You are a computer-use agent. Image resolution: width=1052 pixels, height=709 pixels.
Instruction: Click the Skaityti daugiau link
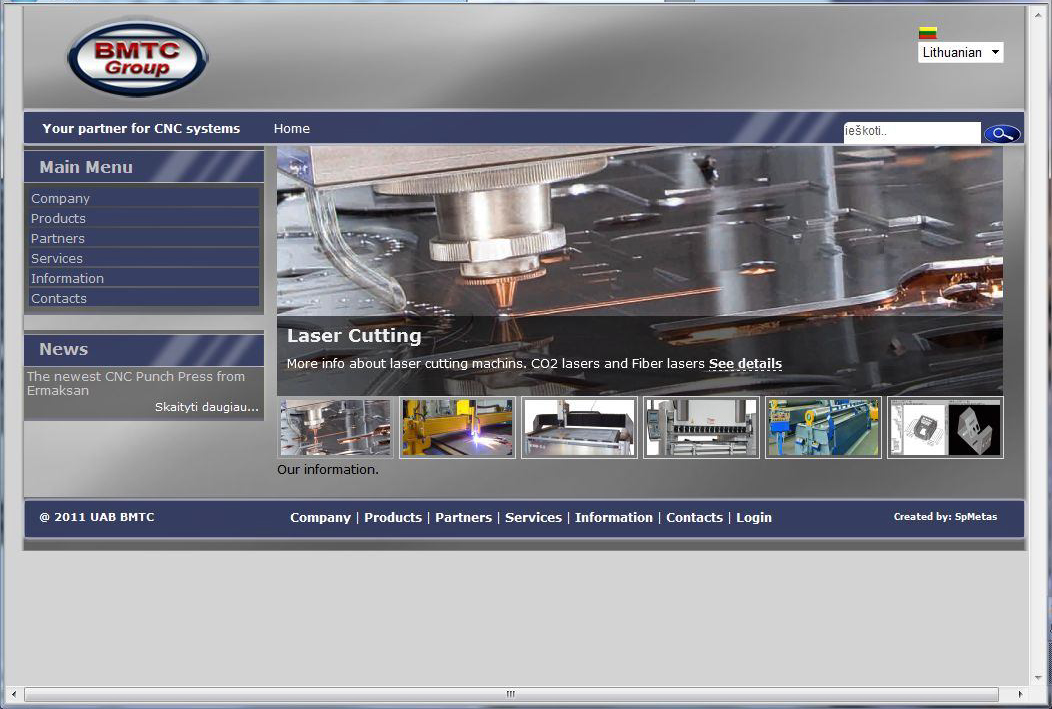tap(207, 407)
